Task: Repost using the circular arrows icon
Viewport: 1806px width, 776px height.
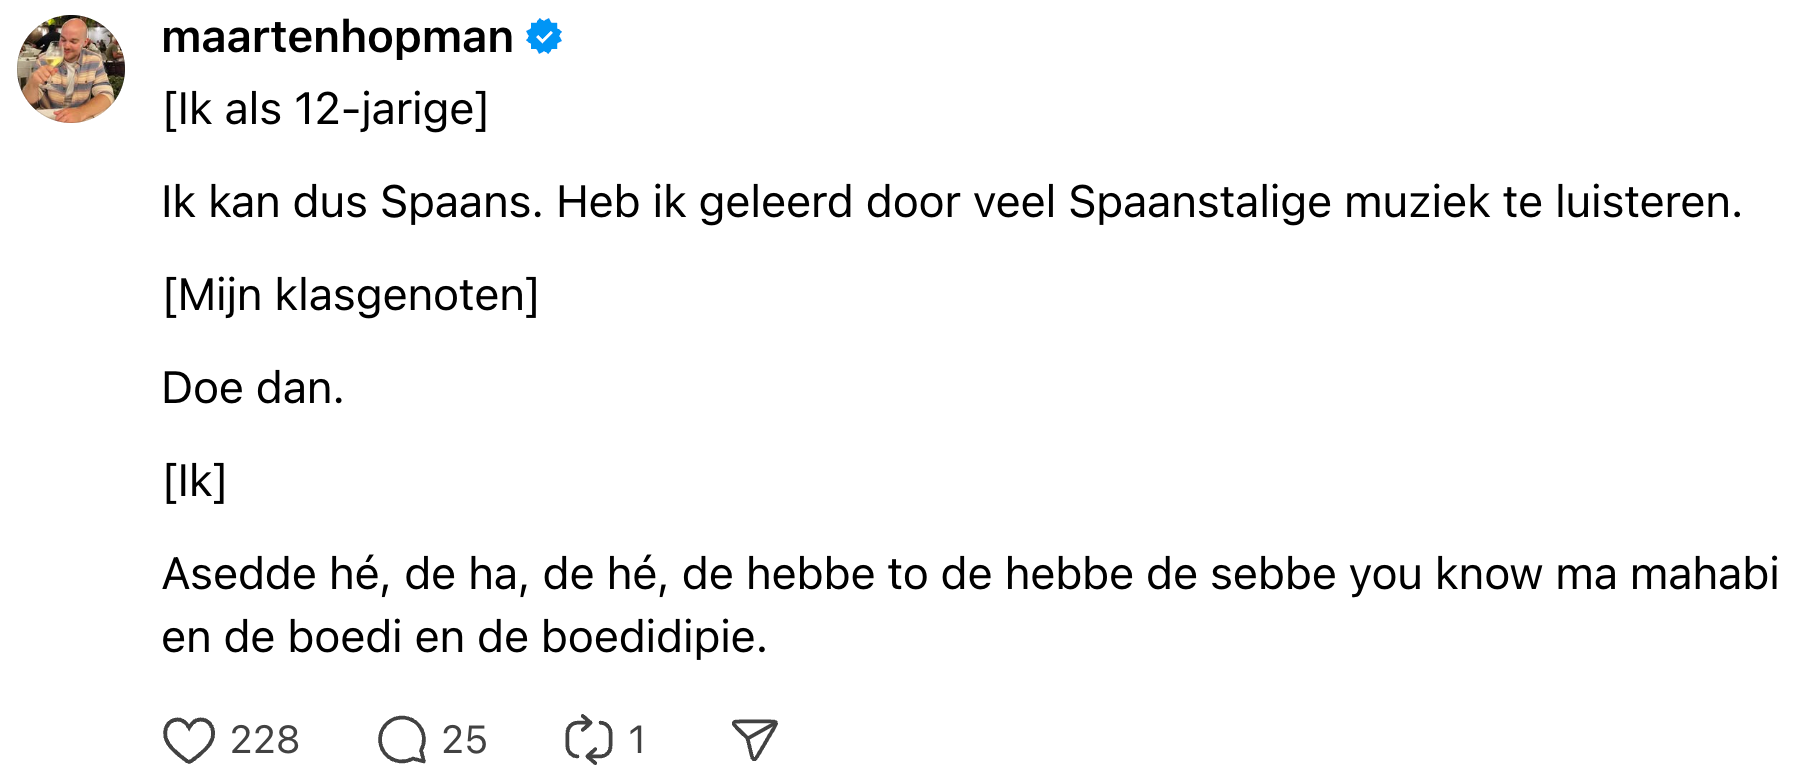Action: click(588, 741)
